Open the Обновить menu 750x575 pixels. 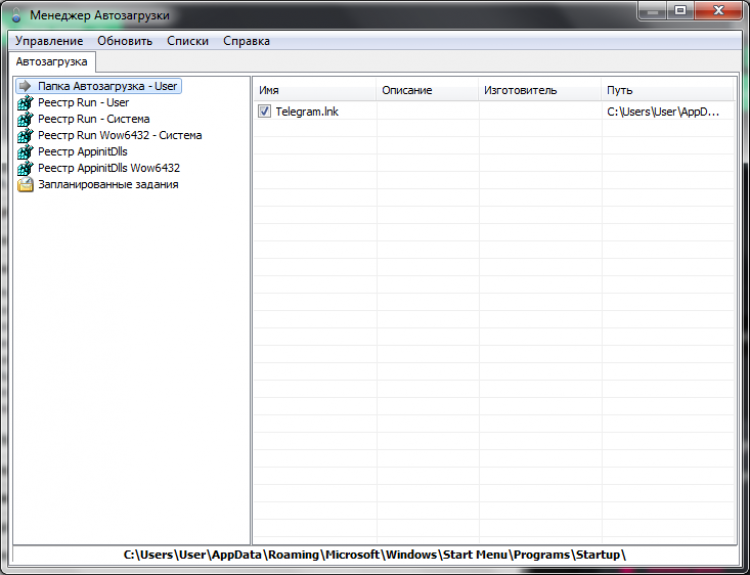click(124, 41)
